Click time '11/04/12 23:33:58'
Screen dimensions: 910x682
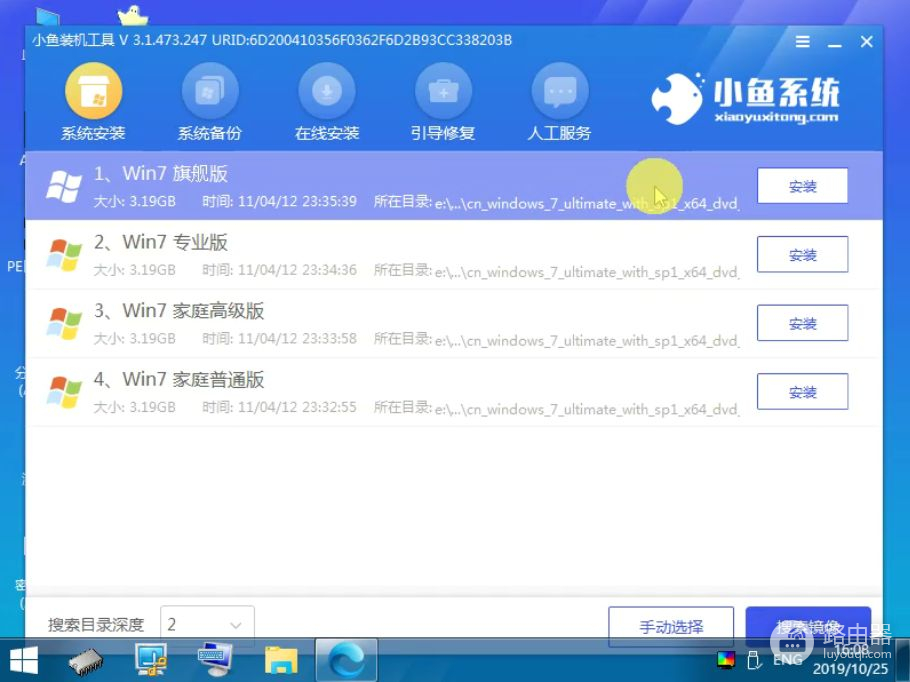pos(297,338)
